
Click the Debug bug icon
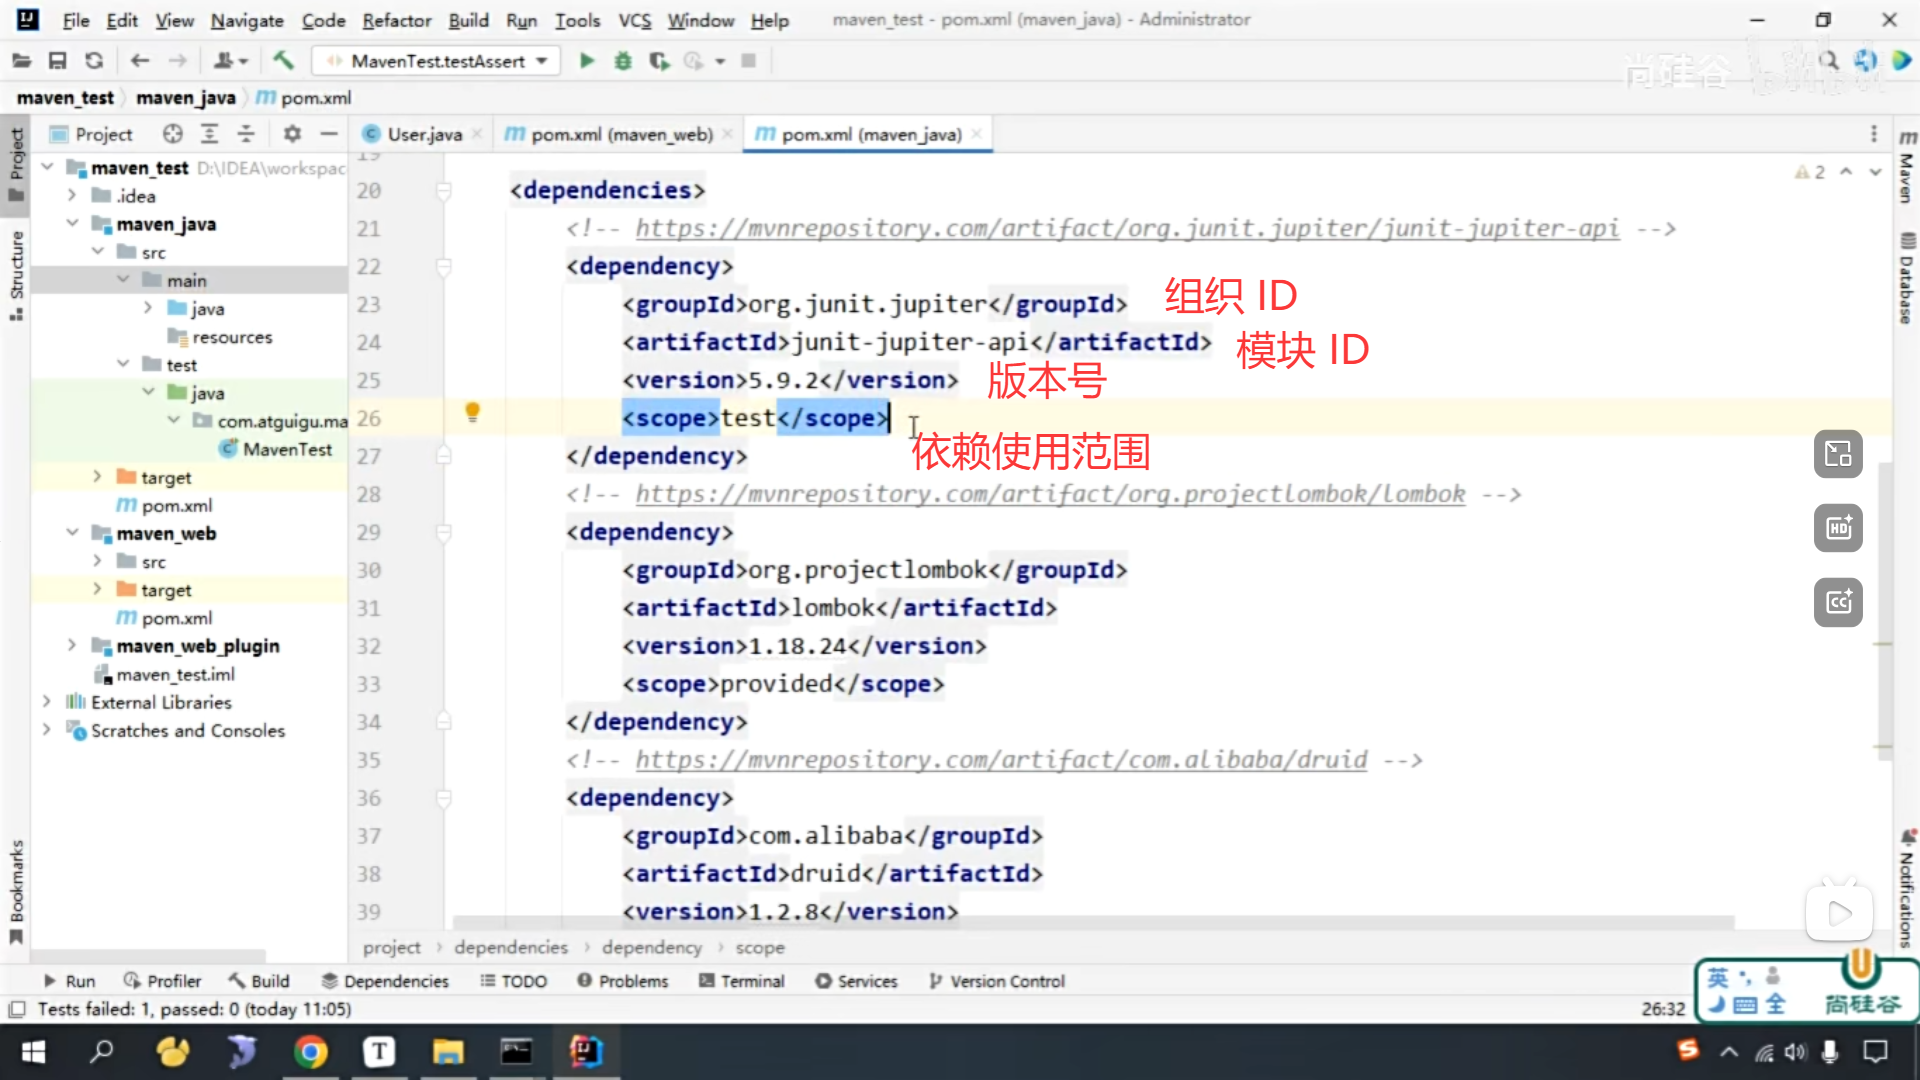623,61
